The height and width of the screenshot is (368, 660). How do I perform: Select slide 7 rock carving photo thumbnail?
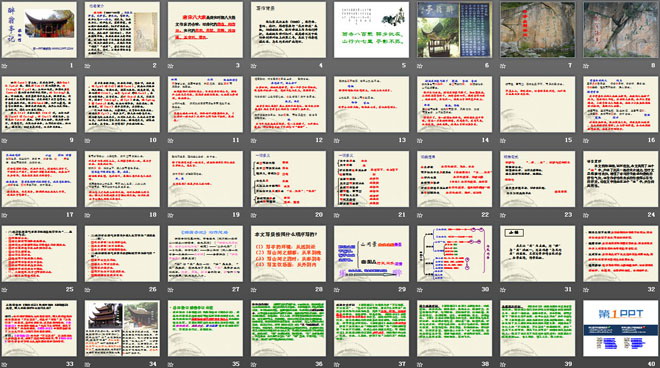(538, 30)
